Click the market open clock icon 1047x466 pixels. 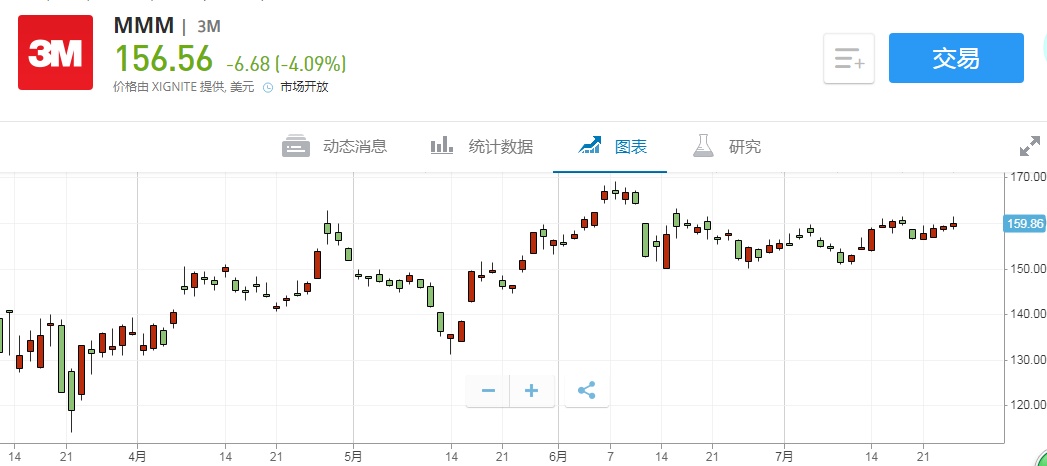(x=268, y=87)
